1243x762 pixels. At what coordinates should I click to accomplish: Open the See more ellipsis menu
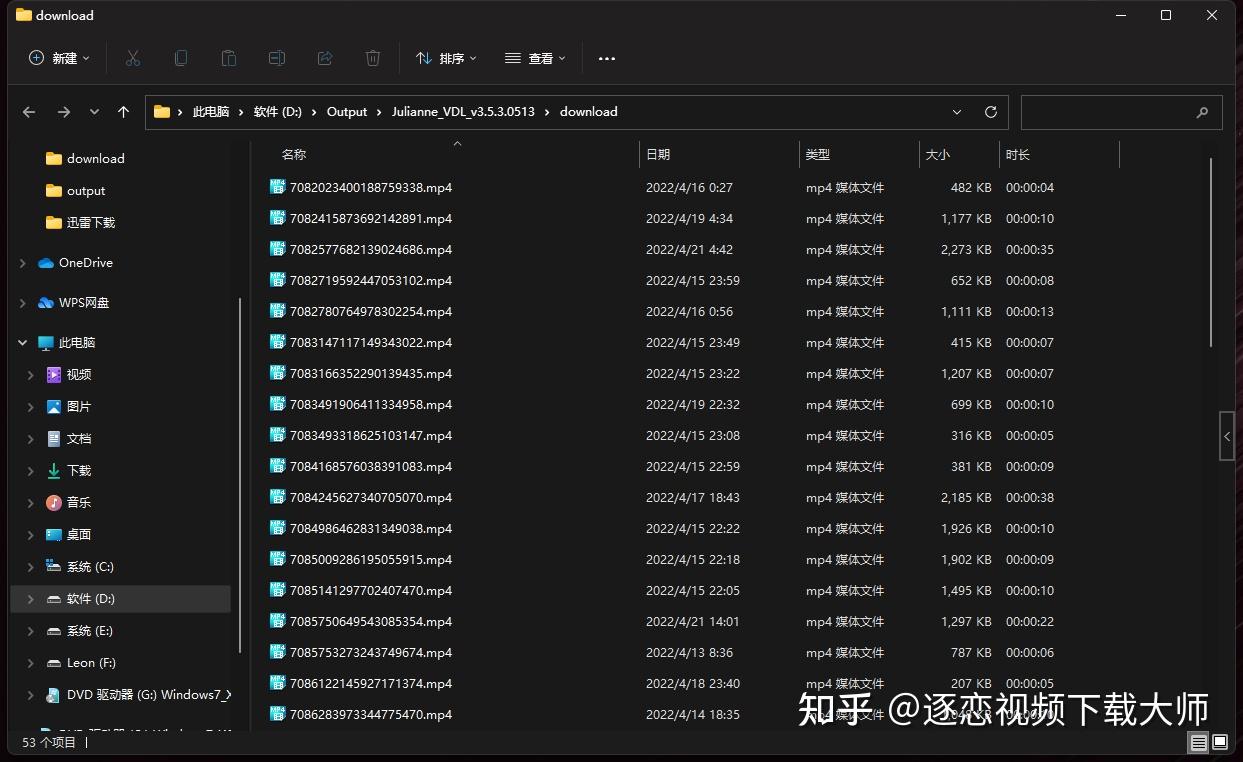[x=607, y=58]
